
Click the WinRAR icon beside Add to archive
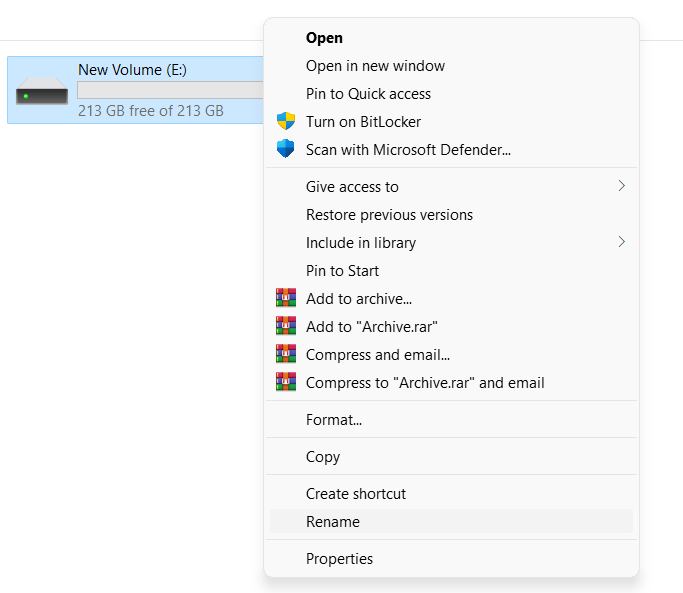coord(286,298)
